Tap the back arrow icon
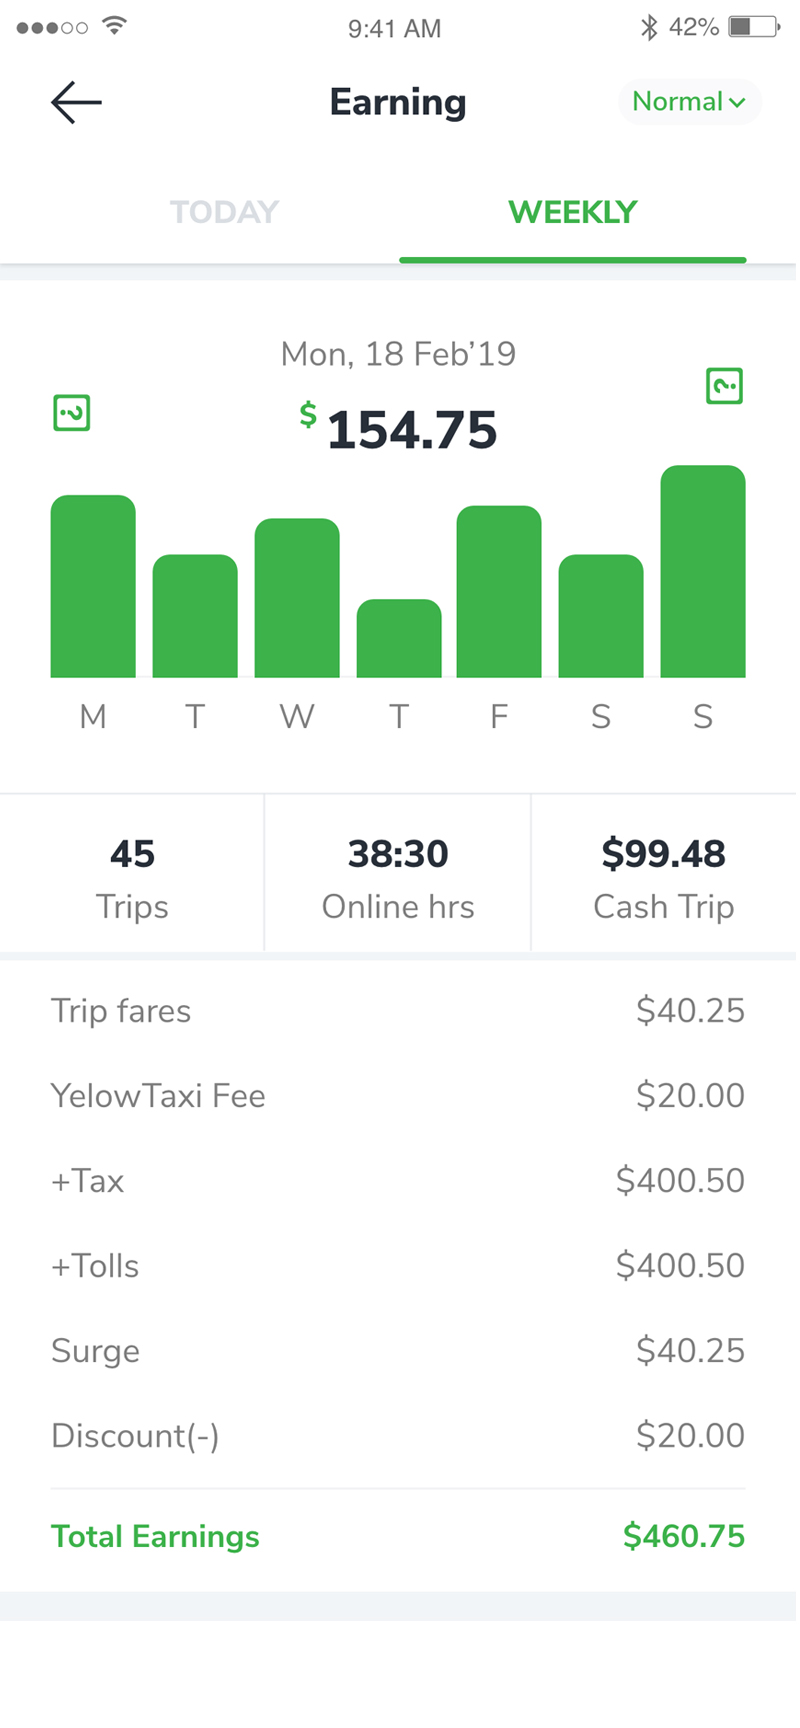 coord(76,102)
